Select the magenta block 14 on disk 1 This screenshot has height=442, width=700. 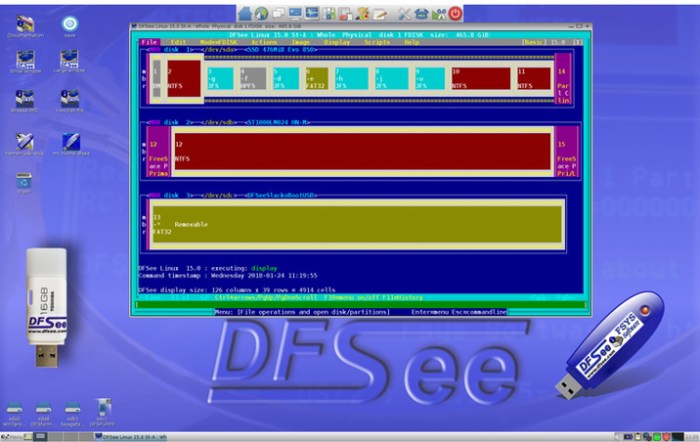coord(563,79)
